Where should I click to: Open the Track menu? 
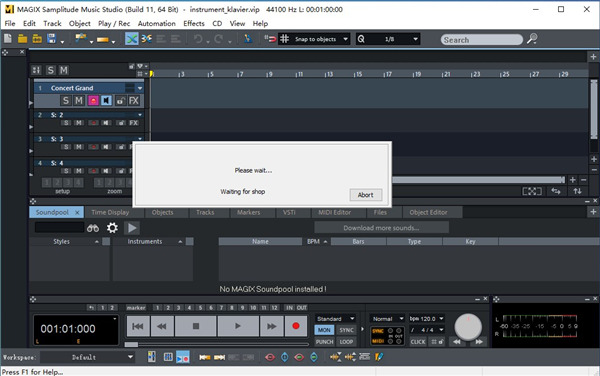52,24
